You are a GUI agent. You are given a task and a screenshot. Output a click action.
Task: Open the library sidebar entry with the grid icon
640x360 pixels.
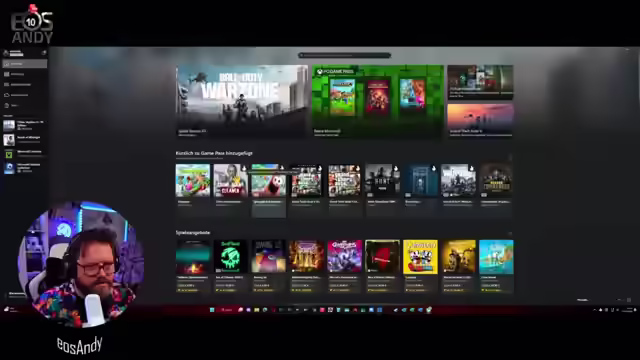coord(24,74)
